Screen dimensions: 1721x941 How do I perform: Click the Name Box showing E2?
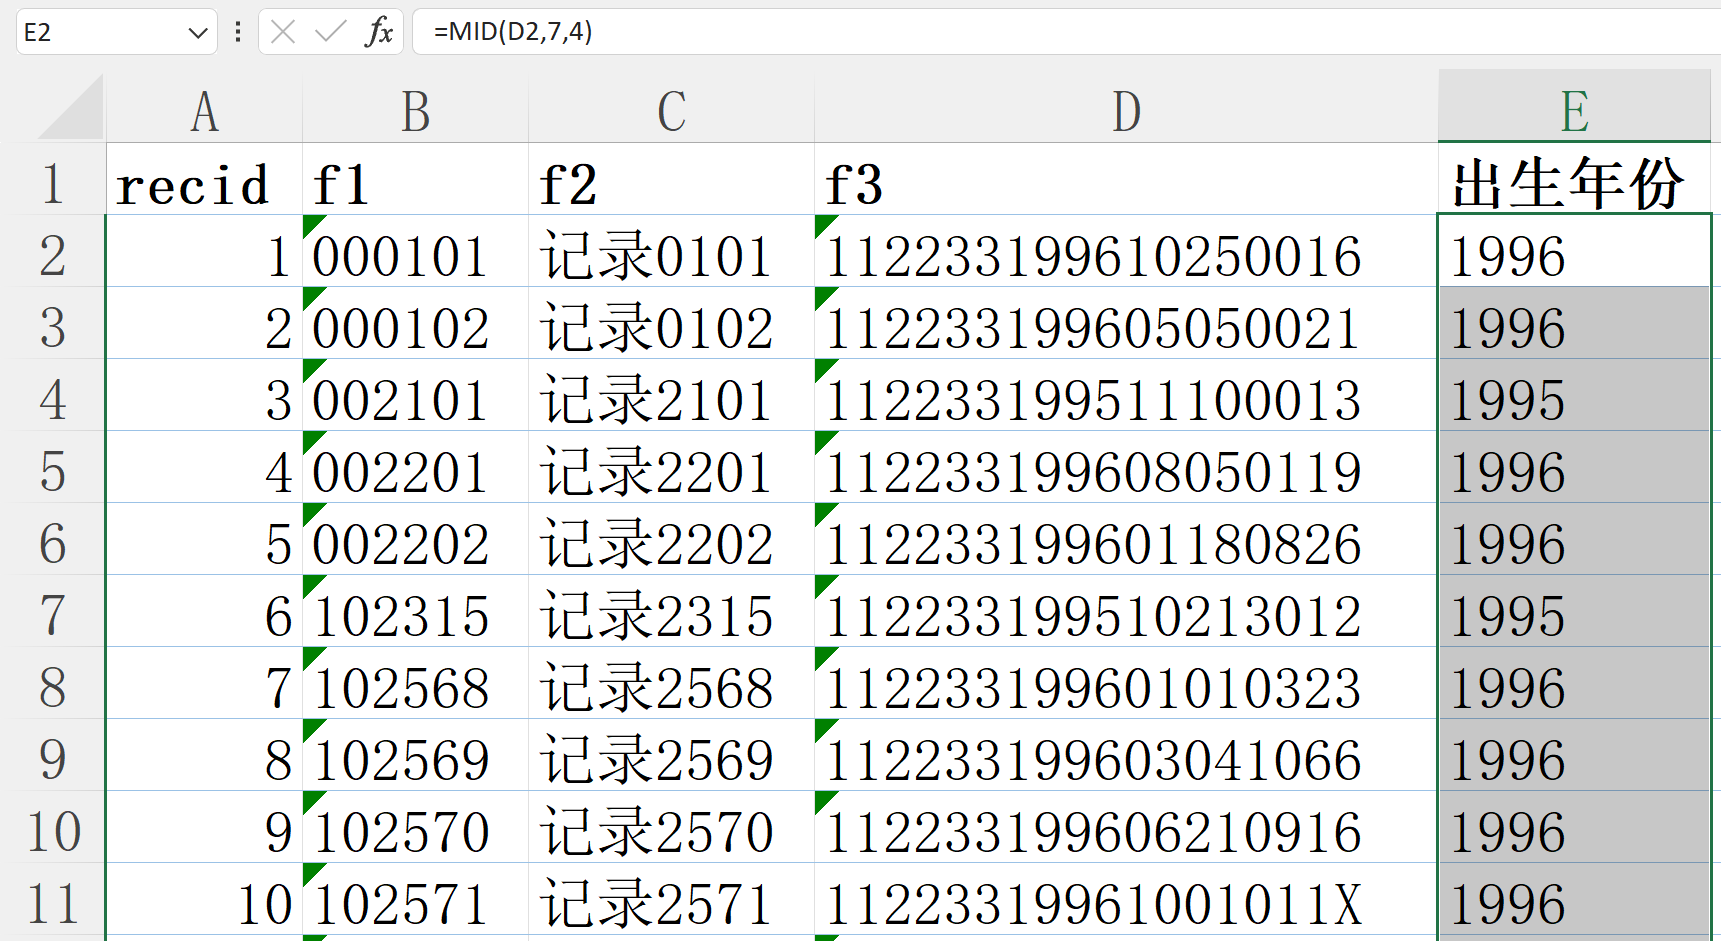(x=100, y=32)
